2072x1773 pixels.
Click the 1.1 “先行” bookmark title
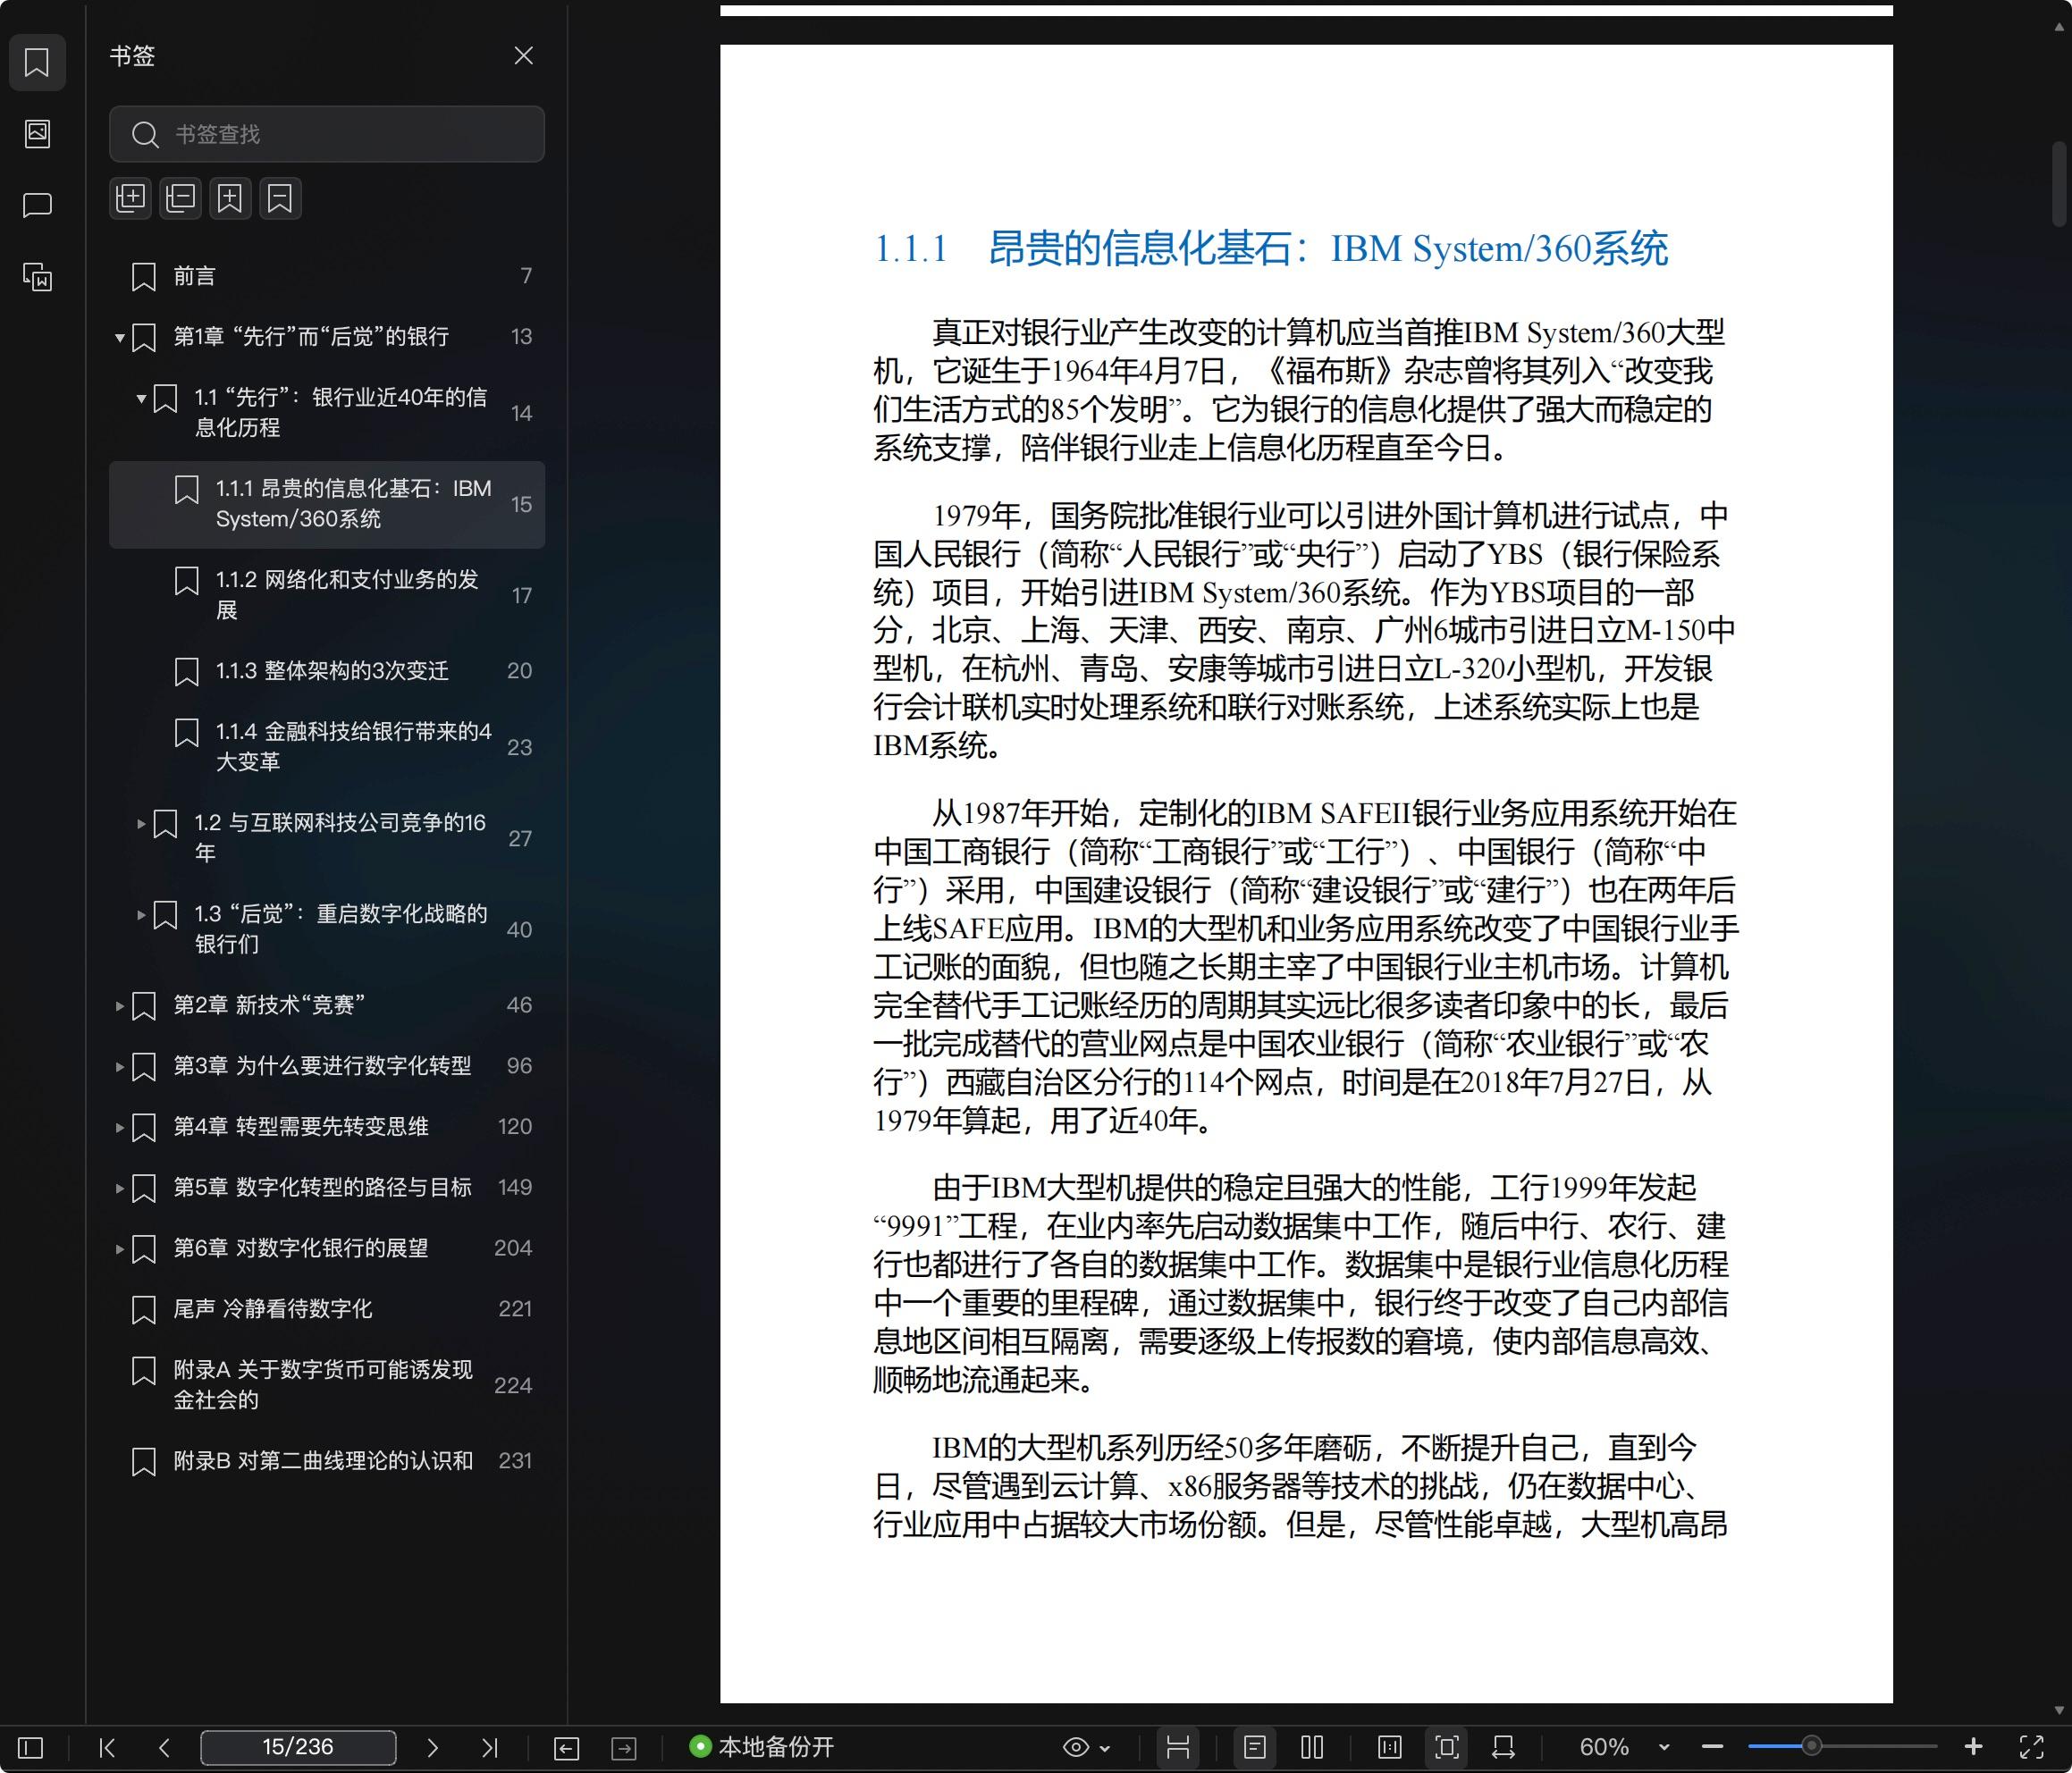coord(341,413)
